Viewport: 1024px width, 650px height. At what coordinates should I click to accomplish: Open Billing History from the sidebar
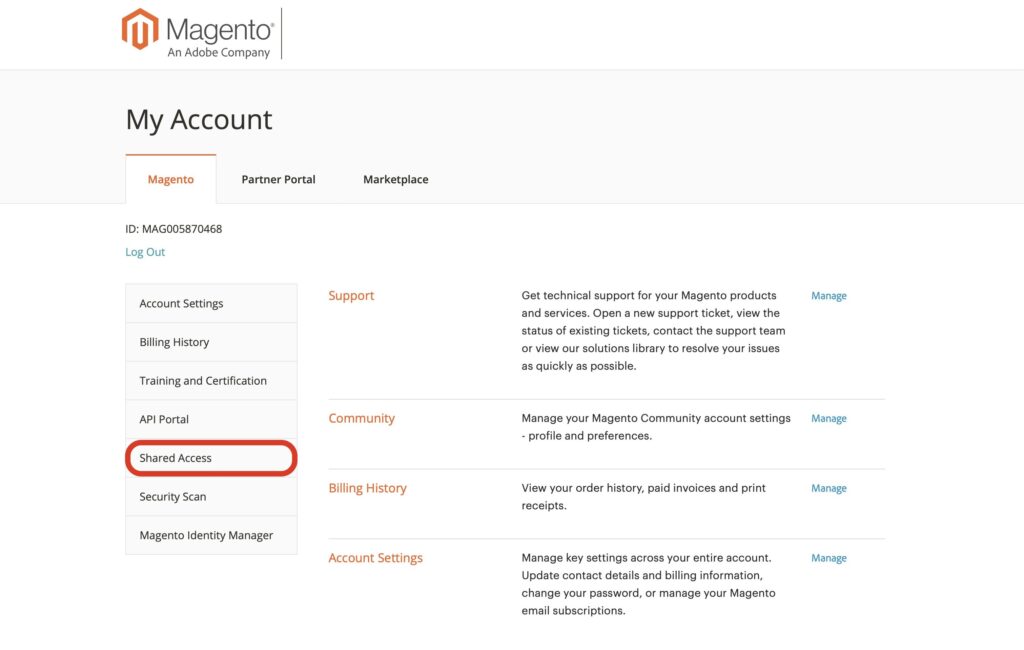click(x=174, y=341)
